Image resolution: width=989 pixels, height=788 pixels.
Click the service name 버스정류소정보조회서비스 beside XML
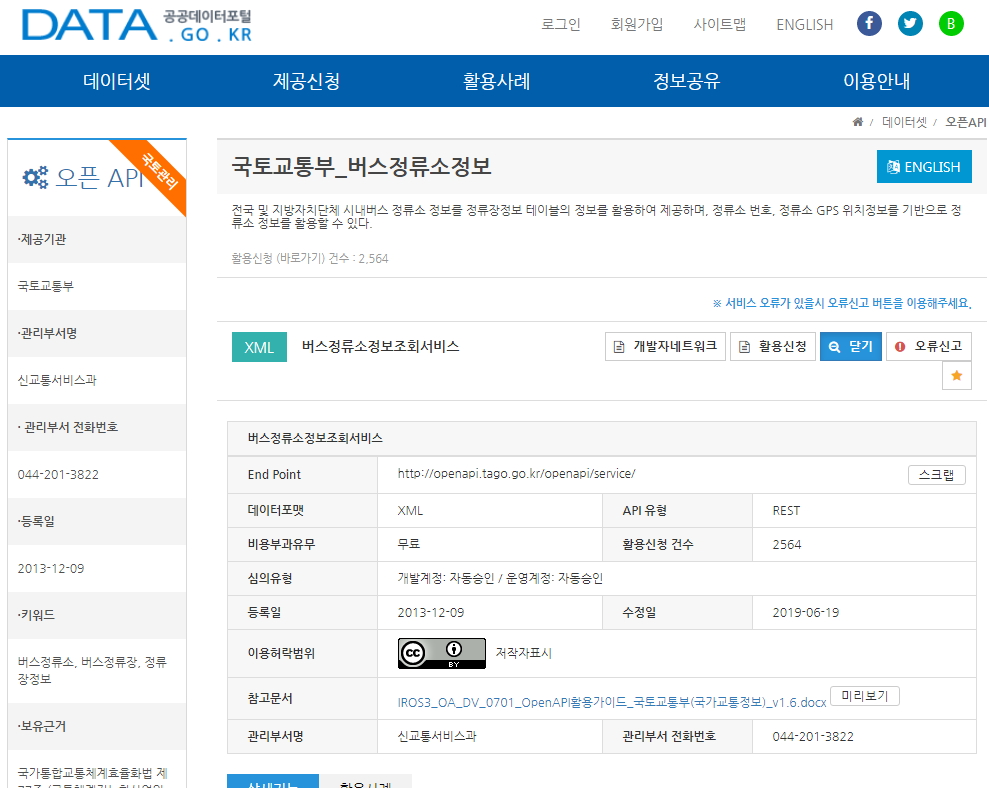(380, 346)
